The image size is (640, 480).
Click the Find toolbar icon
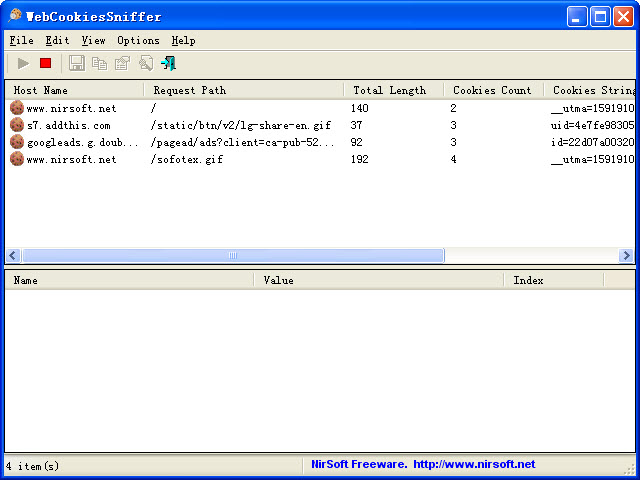145,63
